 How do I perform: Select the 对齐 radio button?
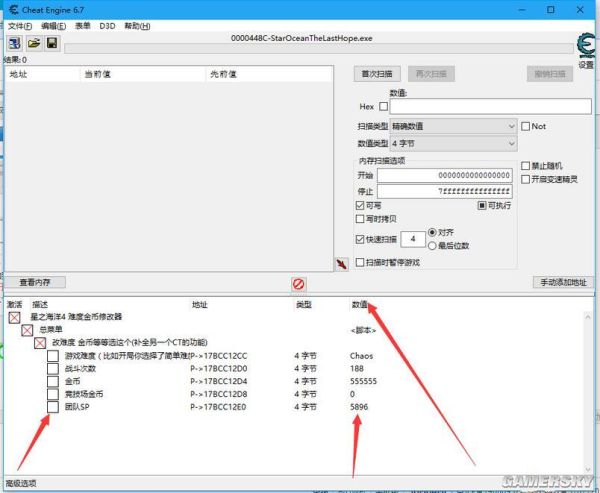432,232
